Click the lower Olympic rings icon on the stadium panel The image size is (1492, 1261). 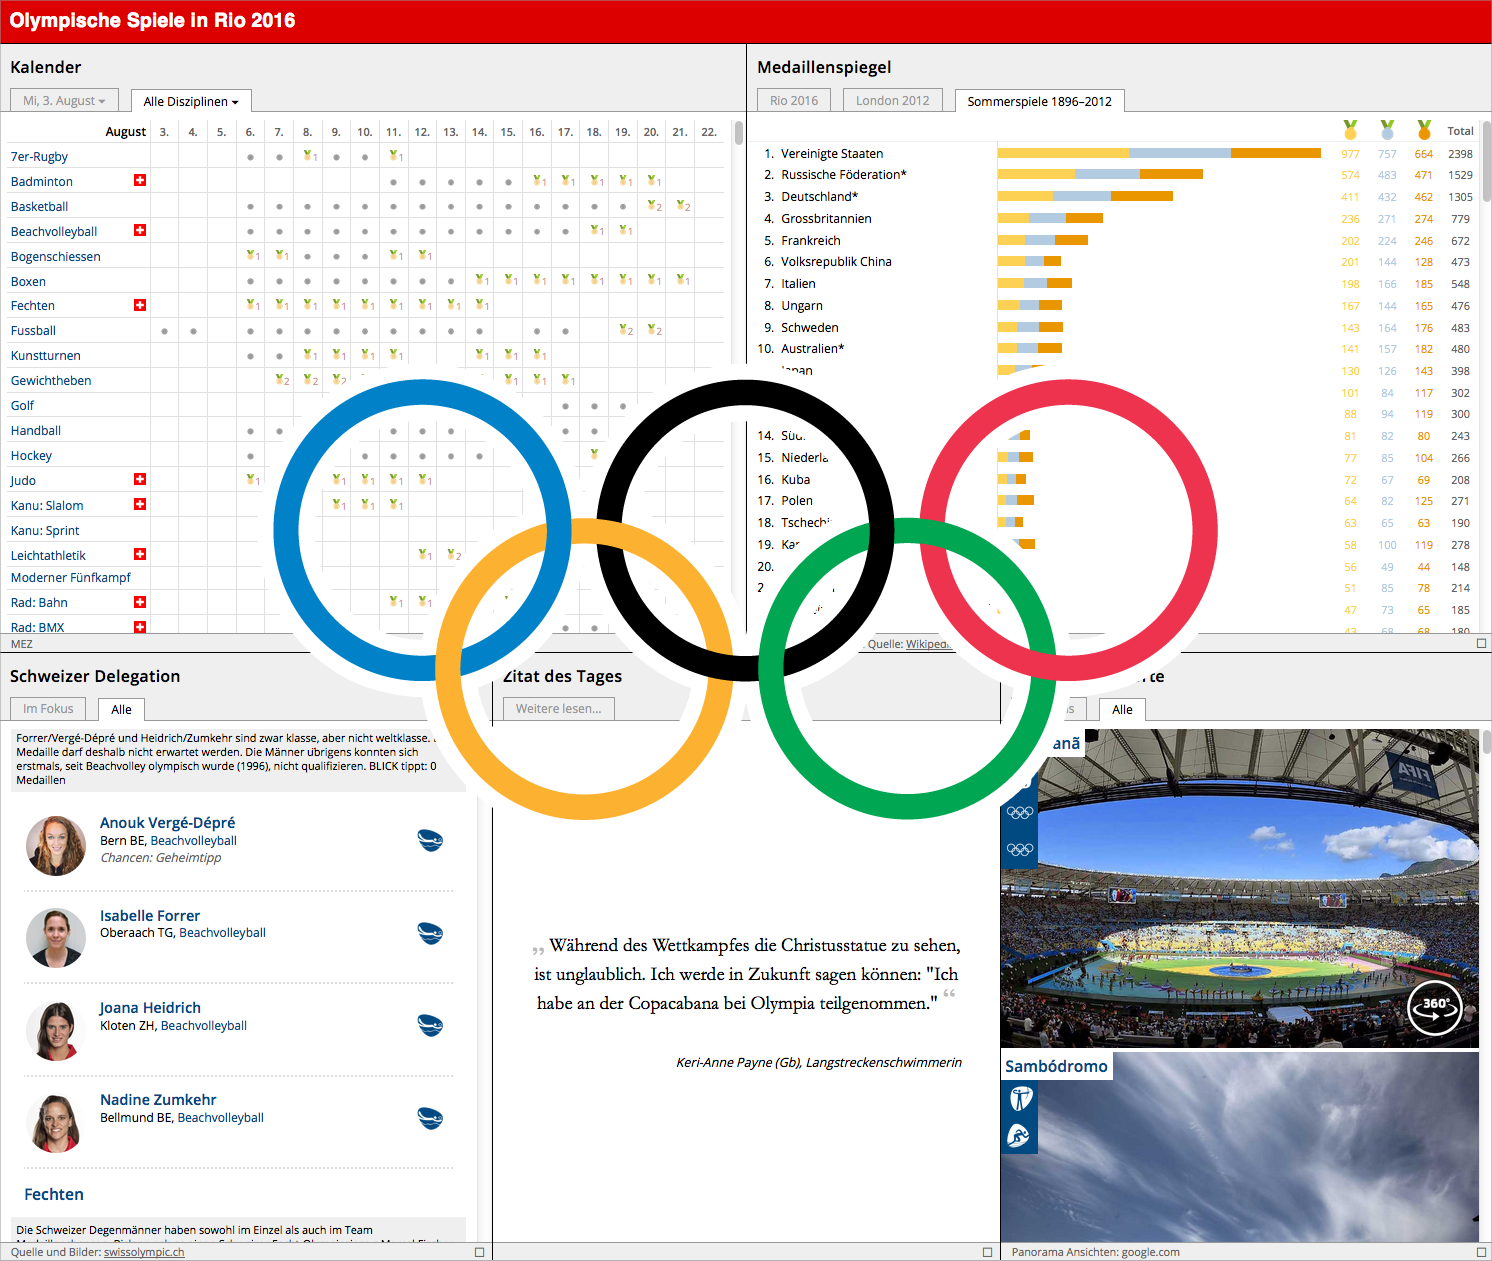1020,849
